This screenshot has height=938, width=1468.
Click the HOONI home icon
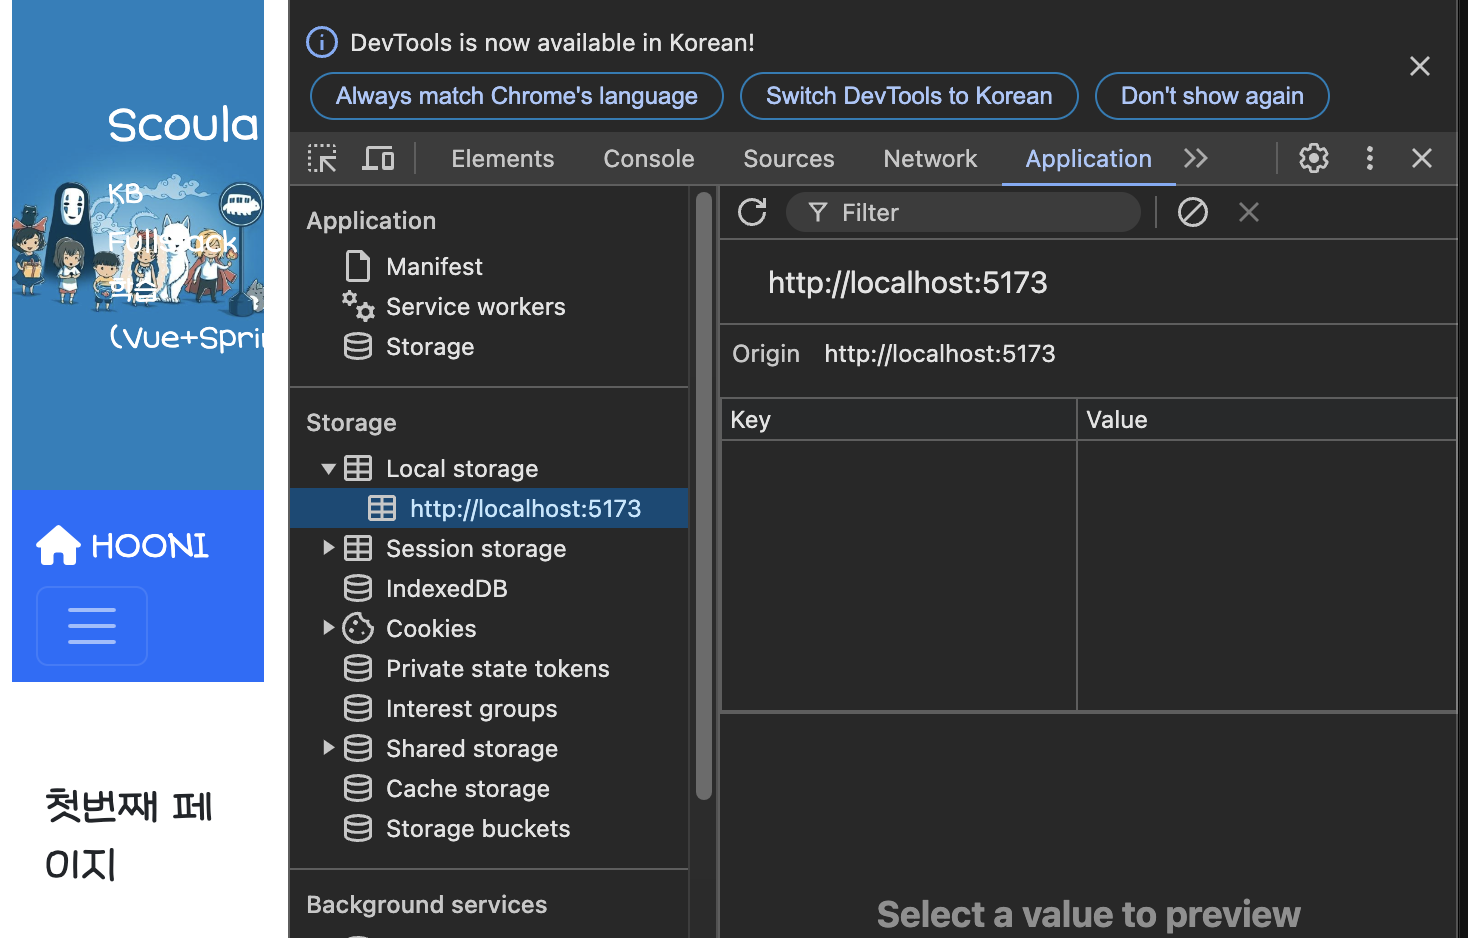(58, 546)
